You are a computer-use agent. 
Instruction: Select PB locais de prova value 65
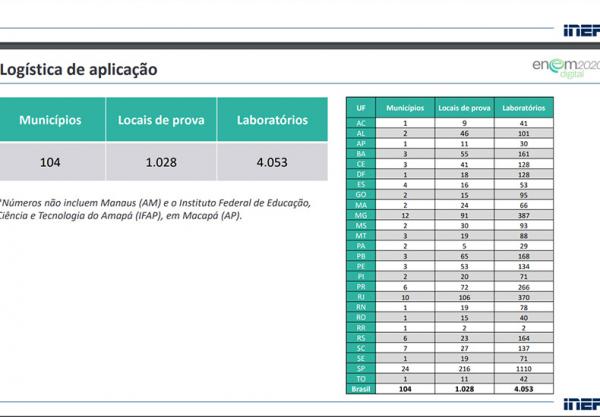pyautogui.click(x=464, y=256)
